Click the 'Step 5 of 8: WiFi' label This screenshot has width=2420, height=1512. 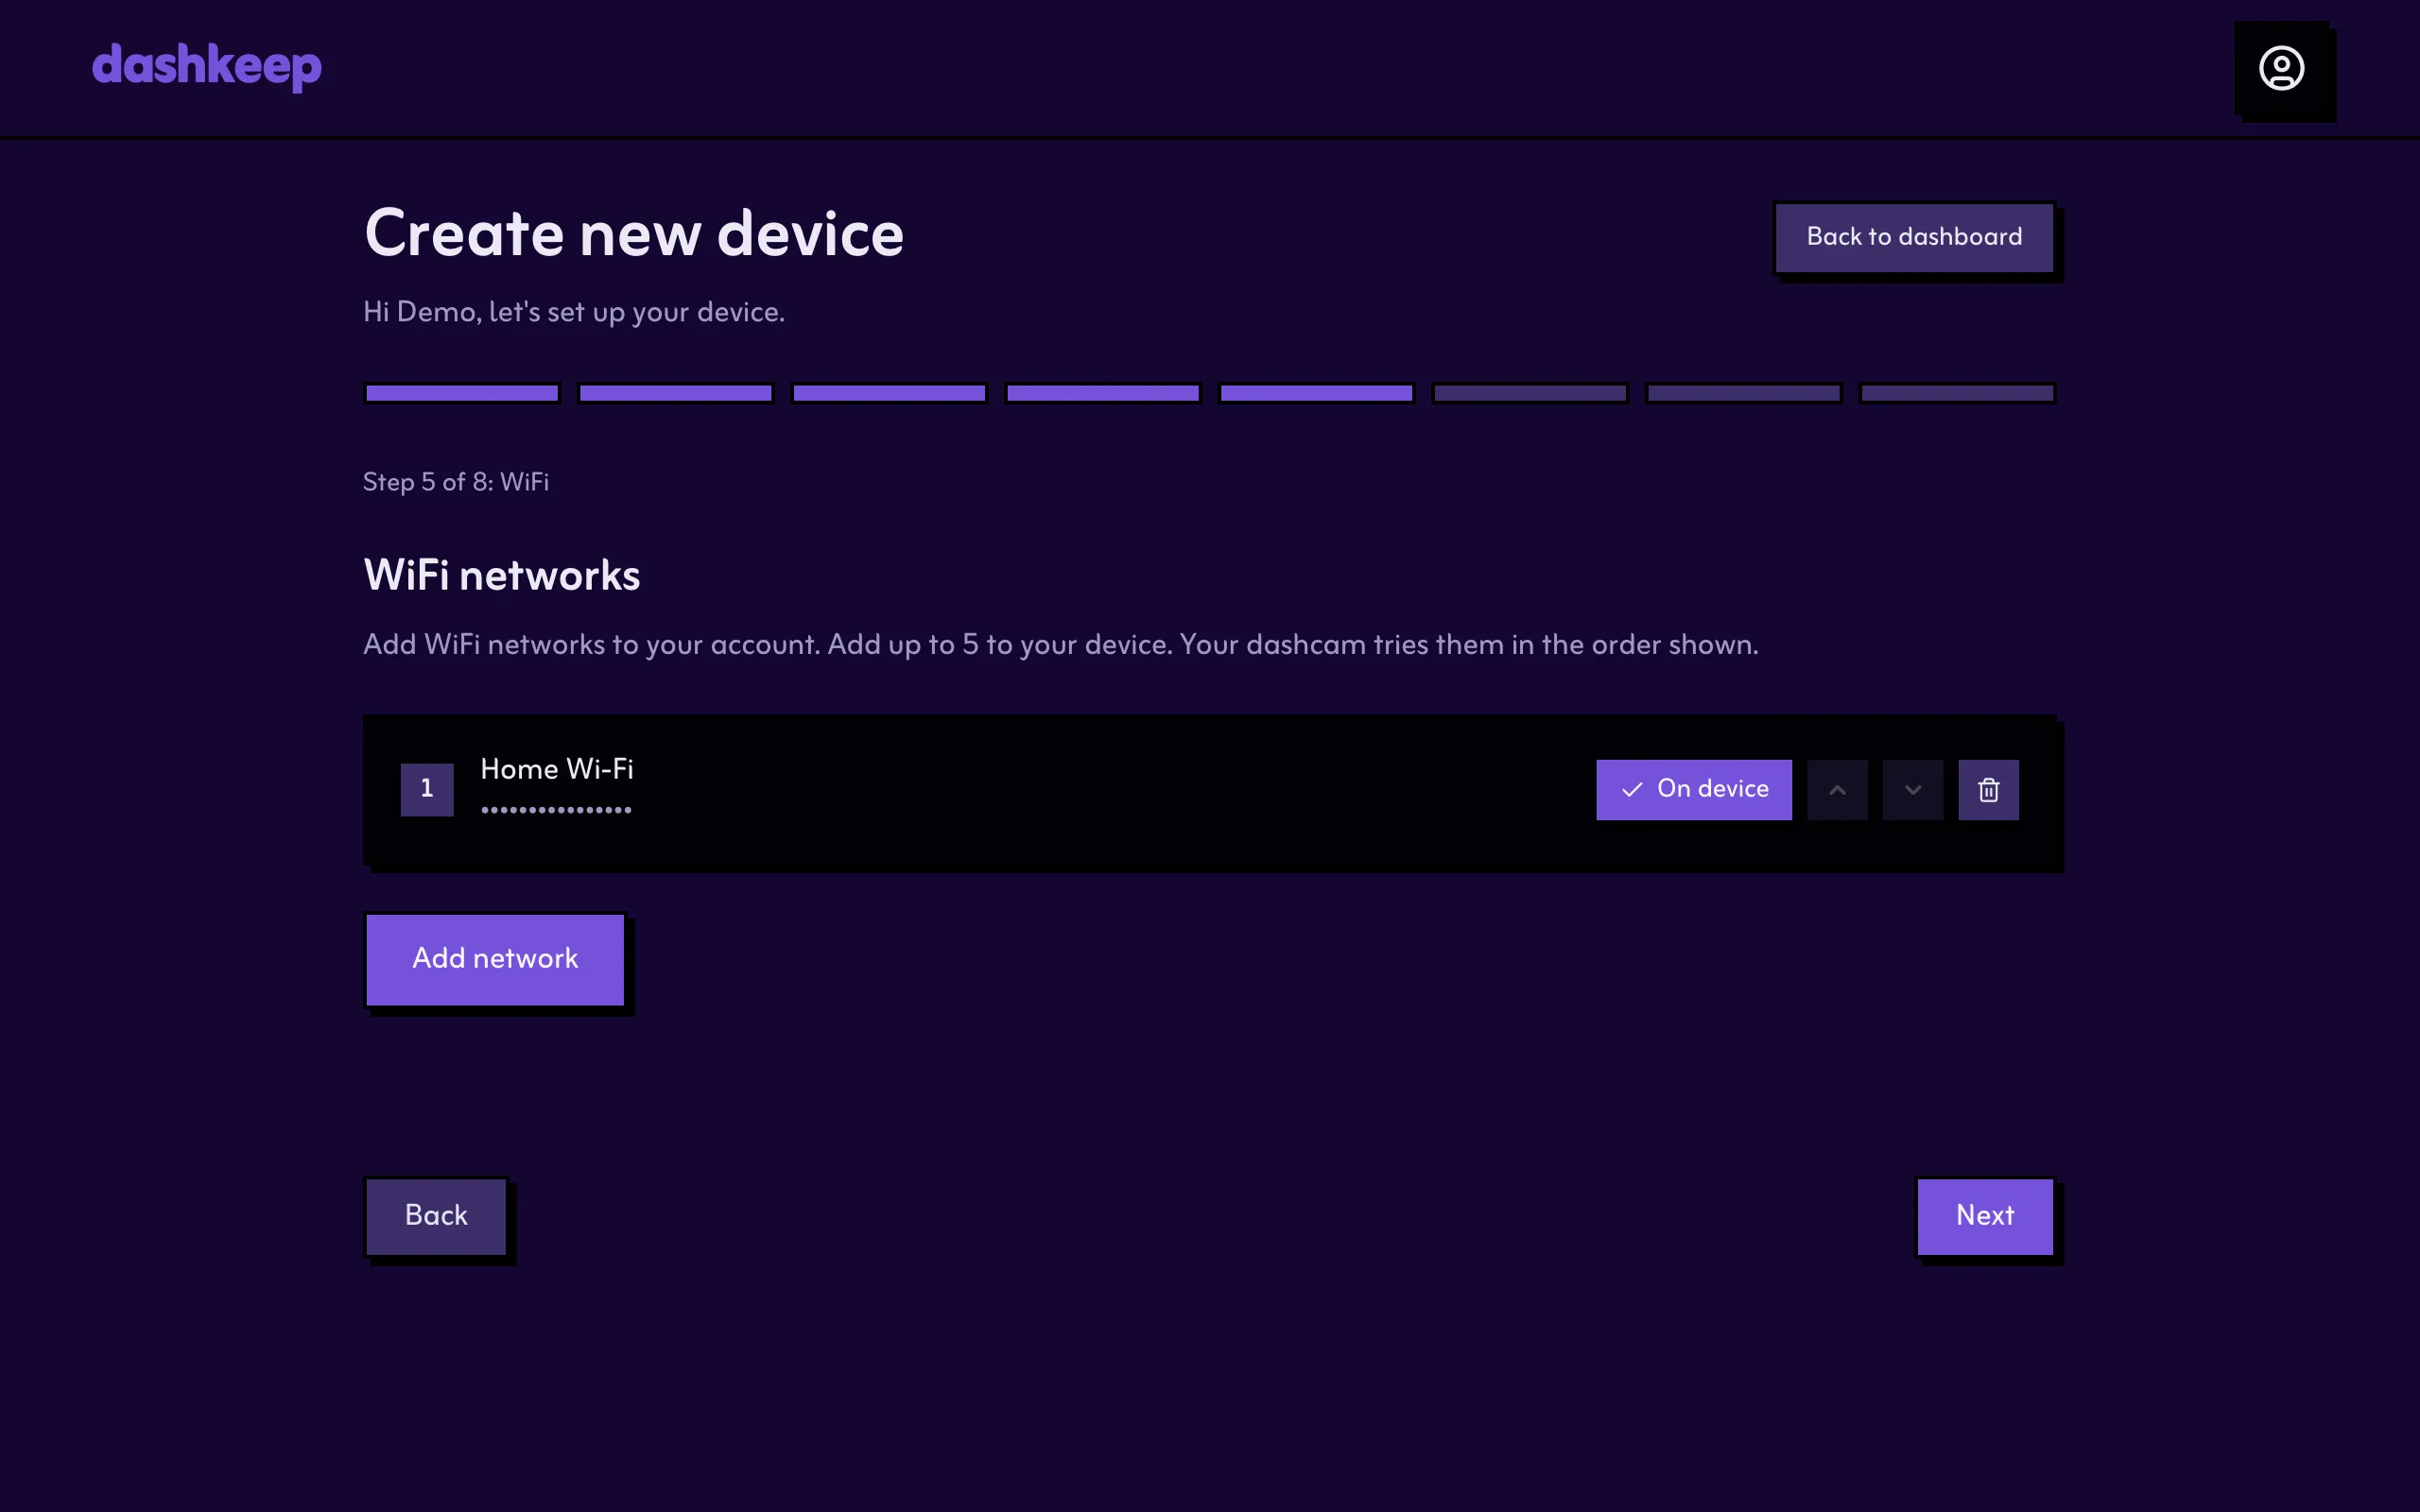pyautogui.click(x=456, y=482)
